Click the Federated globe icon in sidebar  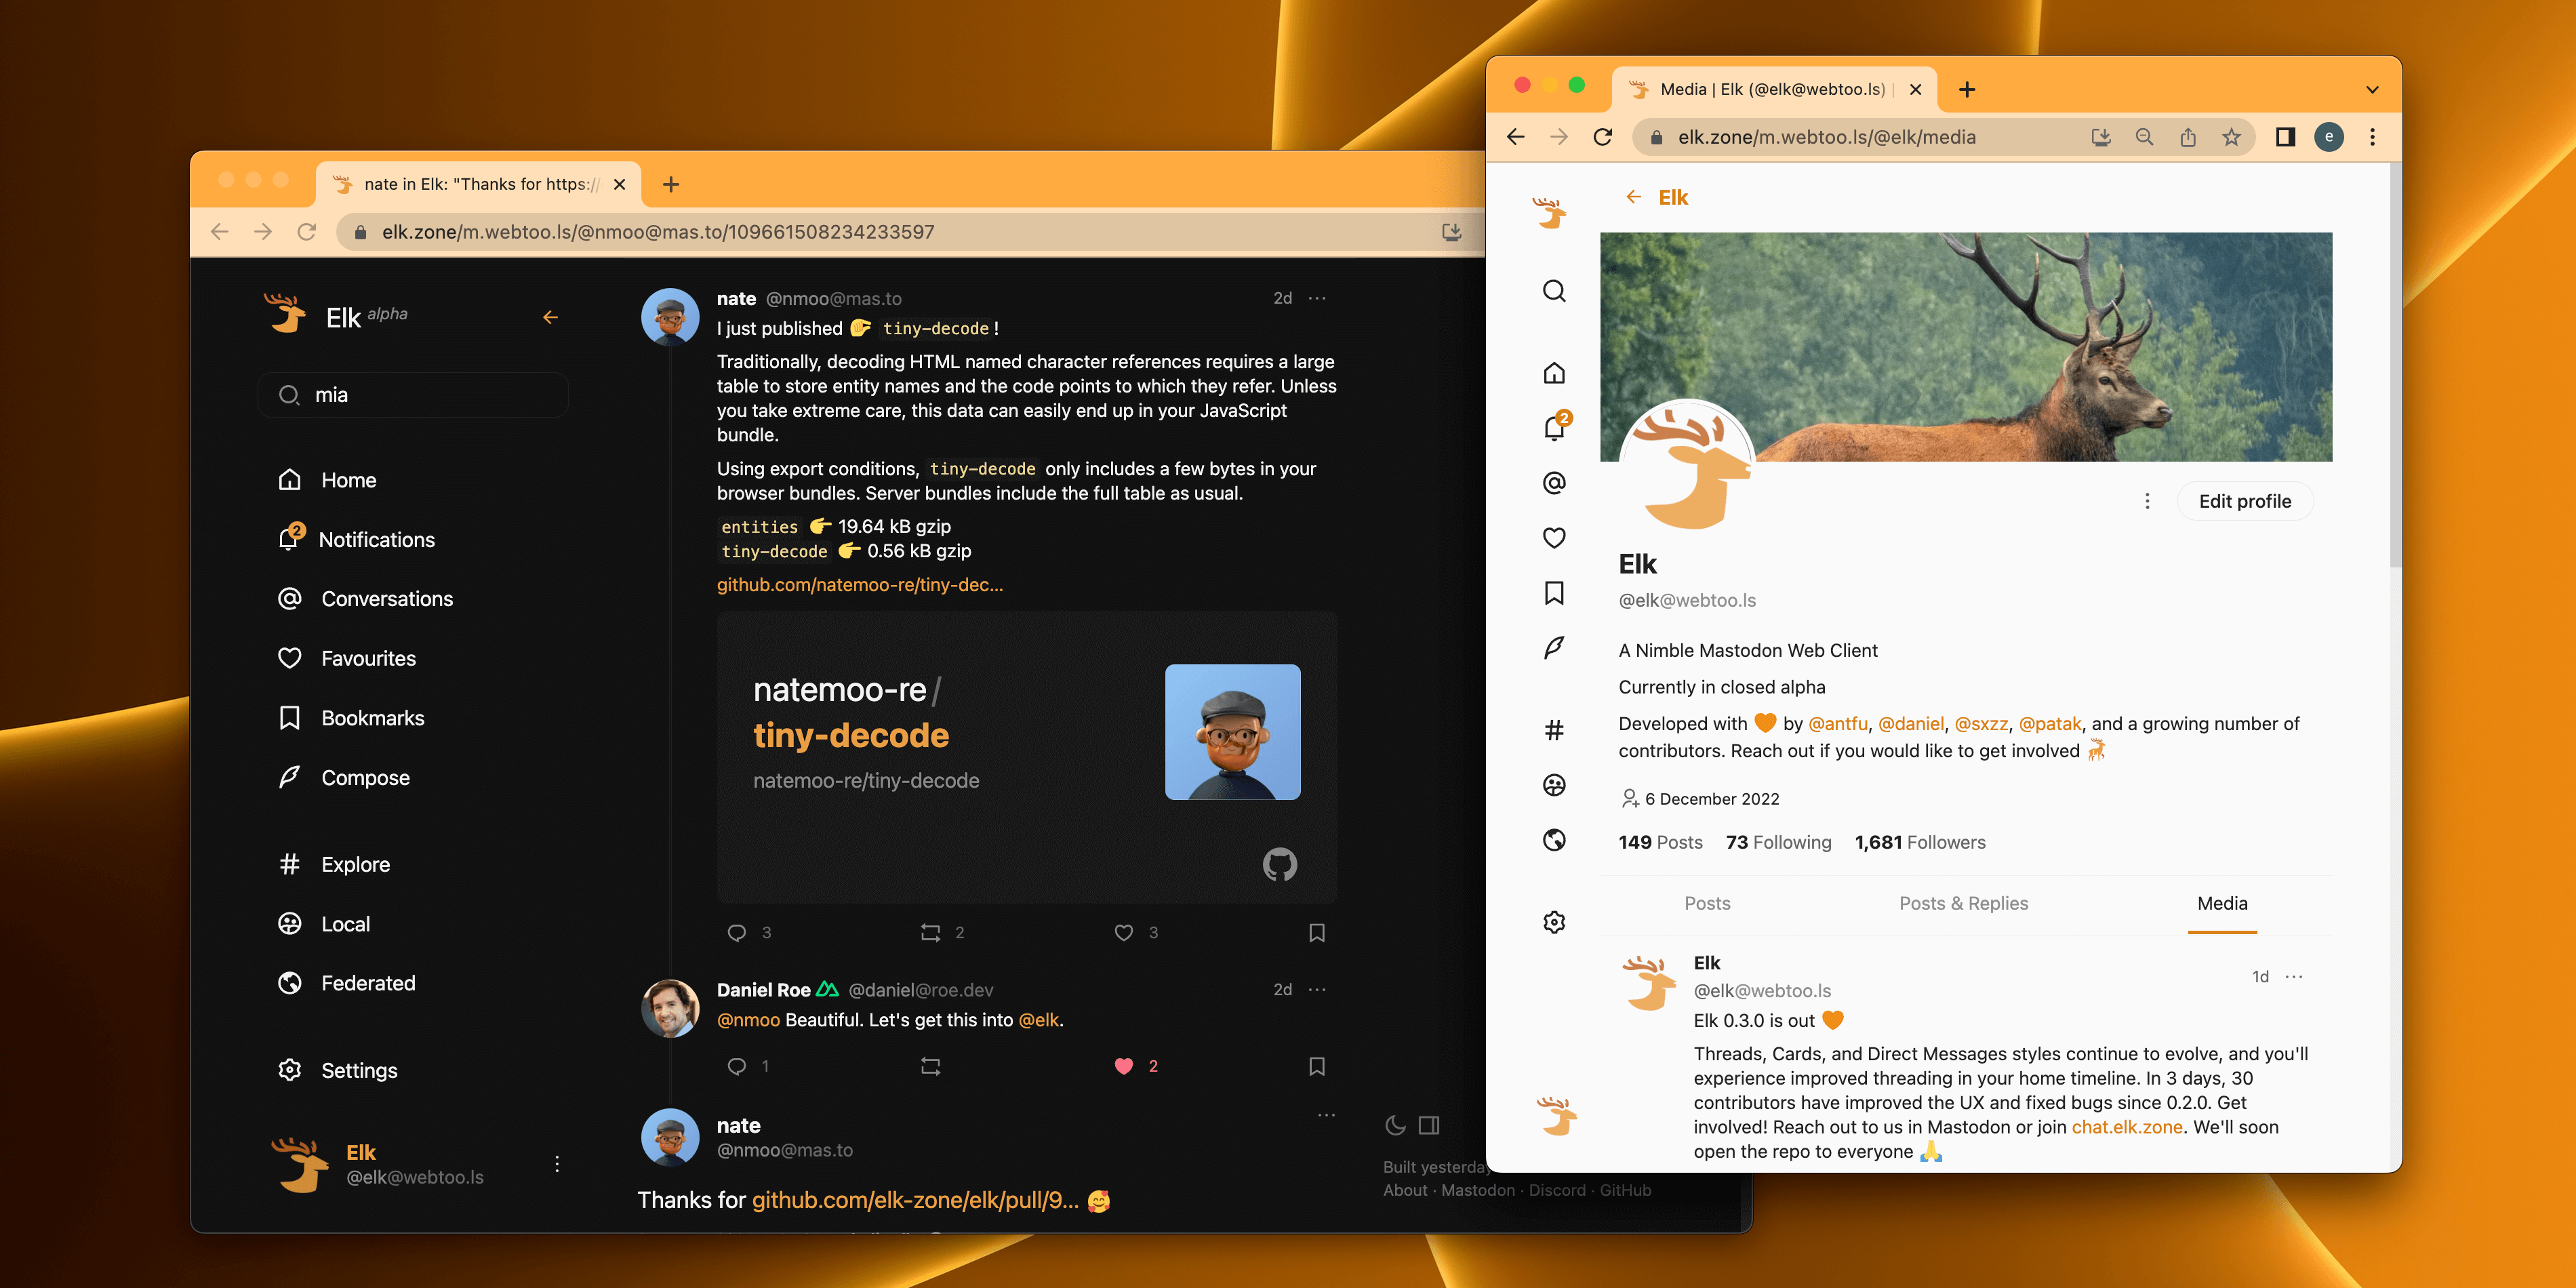(291, 982)
